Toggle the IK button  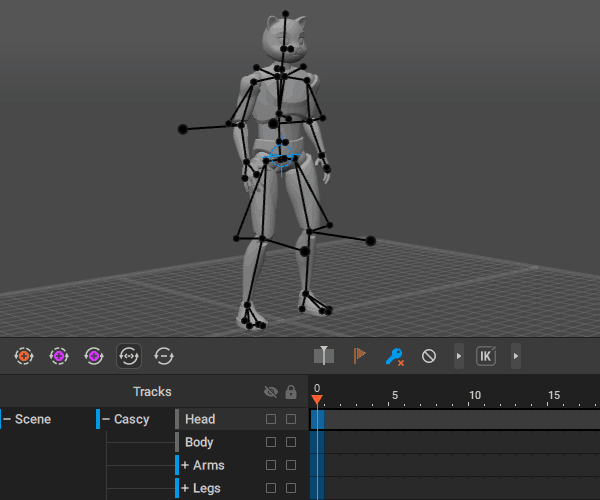pyautogui.click(x=486, y=355)
